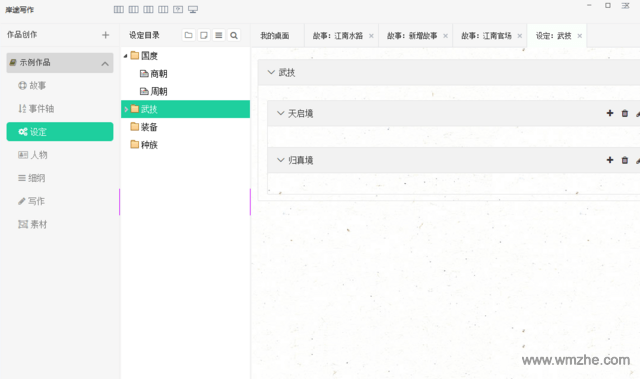Click the 作品创作 panel heading
Viewport: 640px width, 379px height.
tap(22, 35)
